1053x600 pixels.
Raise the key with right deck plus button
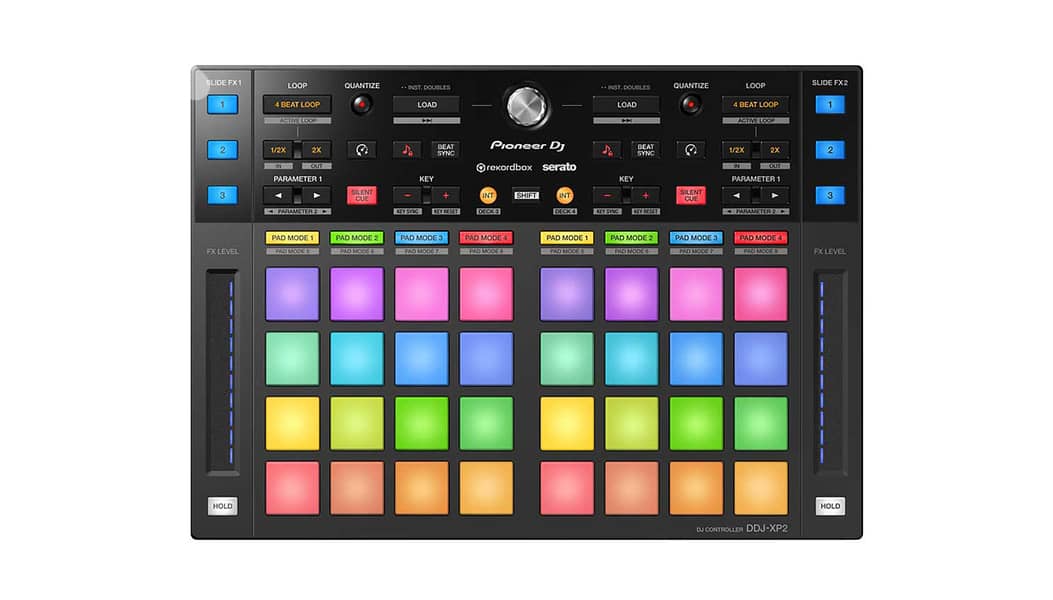tap(645, 196)
